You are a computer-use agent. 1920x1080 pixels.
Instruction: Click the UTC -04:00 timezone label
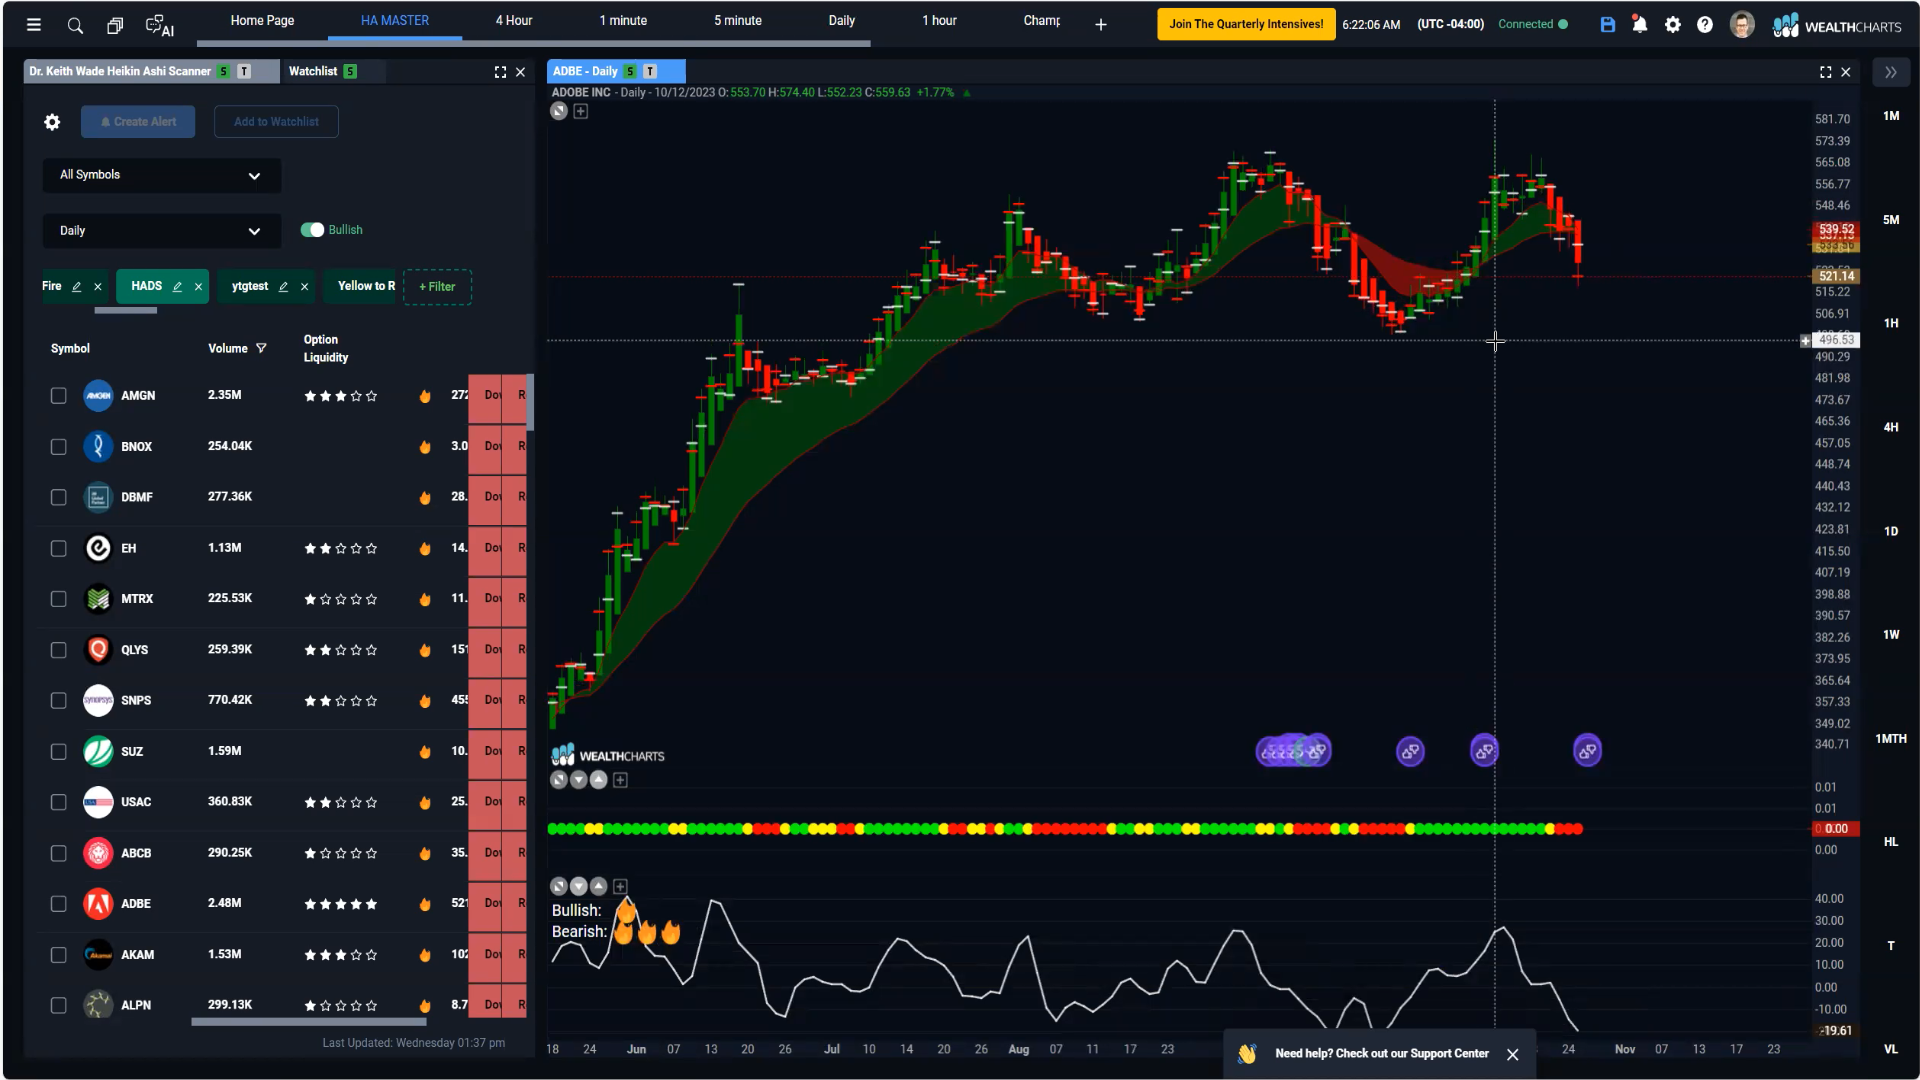(x=1450, y=24)
